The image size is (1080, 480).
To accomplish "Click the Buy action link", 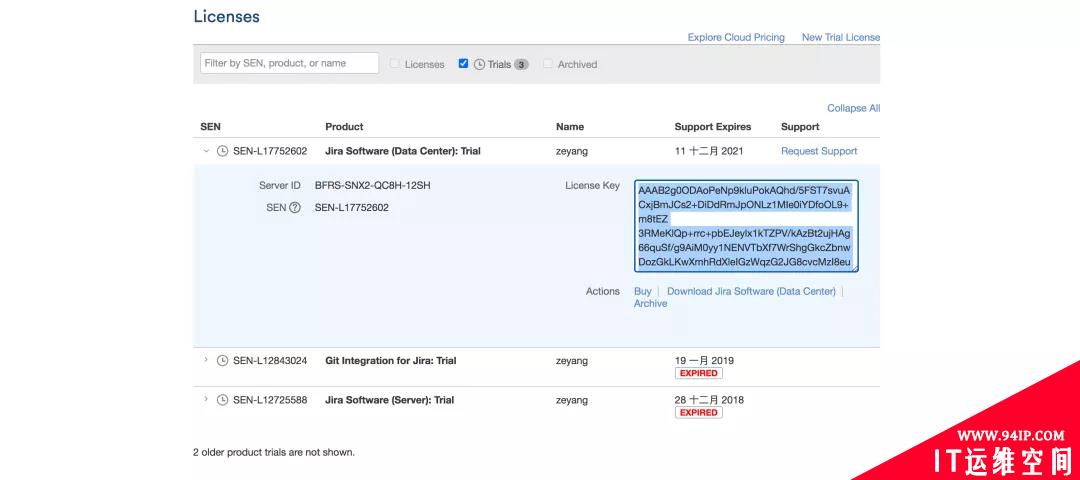I will [643, 291].
